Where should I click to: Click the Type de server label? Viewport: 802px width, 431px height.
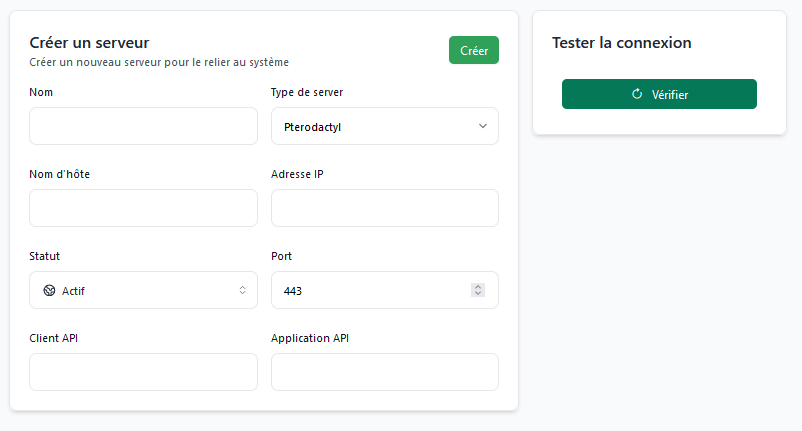307,93
